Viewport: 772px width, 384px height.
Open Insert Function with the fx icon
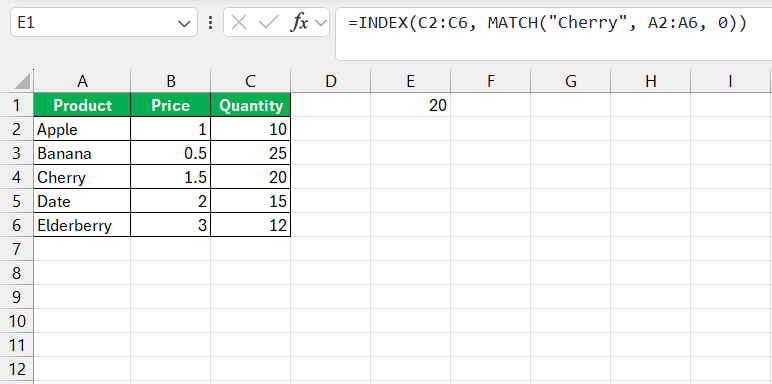(x=298, y=23)
